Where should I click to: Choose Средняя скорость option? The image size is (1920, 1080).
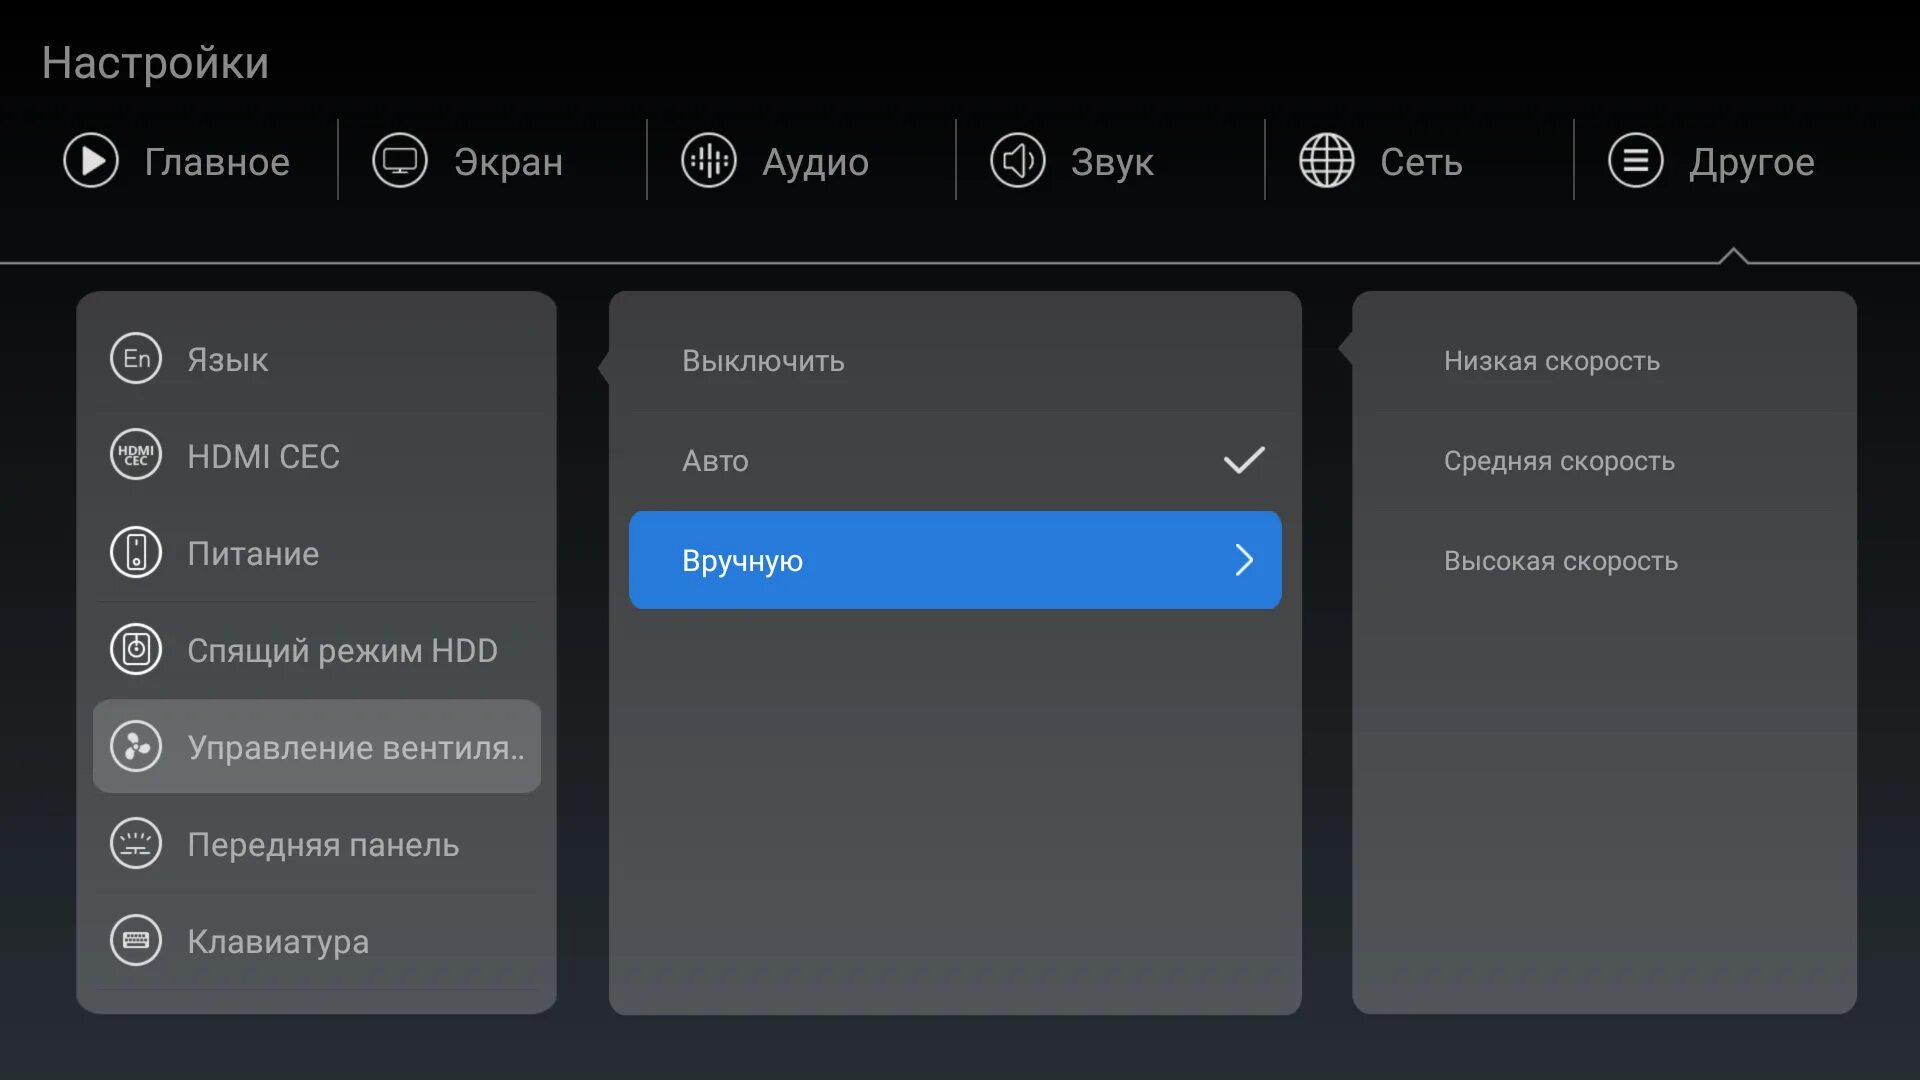tap(1558, 461)
